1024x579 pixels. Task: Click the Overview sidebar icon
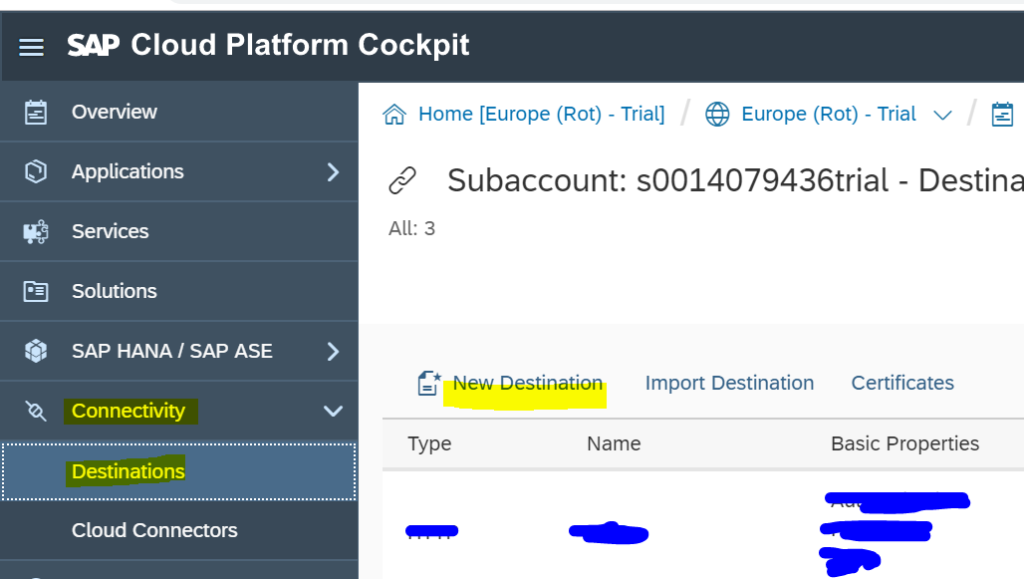click(x=36, y=112)
